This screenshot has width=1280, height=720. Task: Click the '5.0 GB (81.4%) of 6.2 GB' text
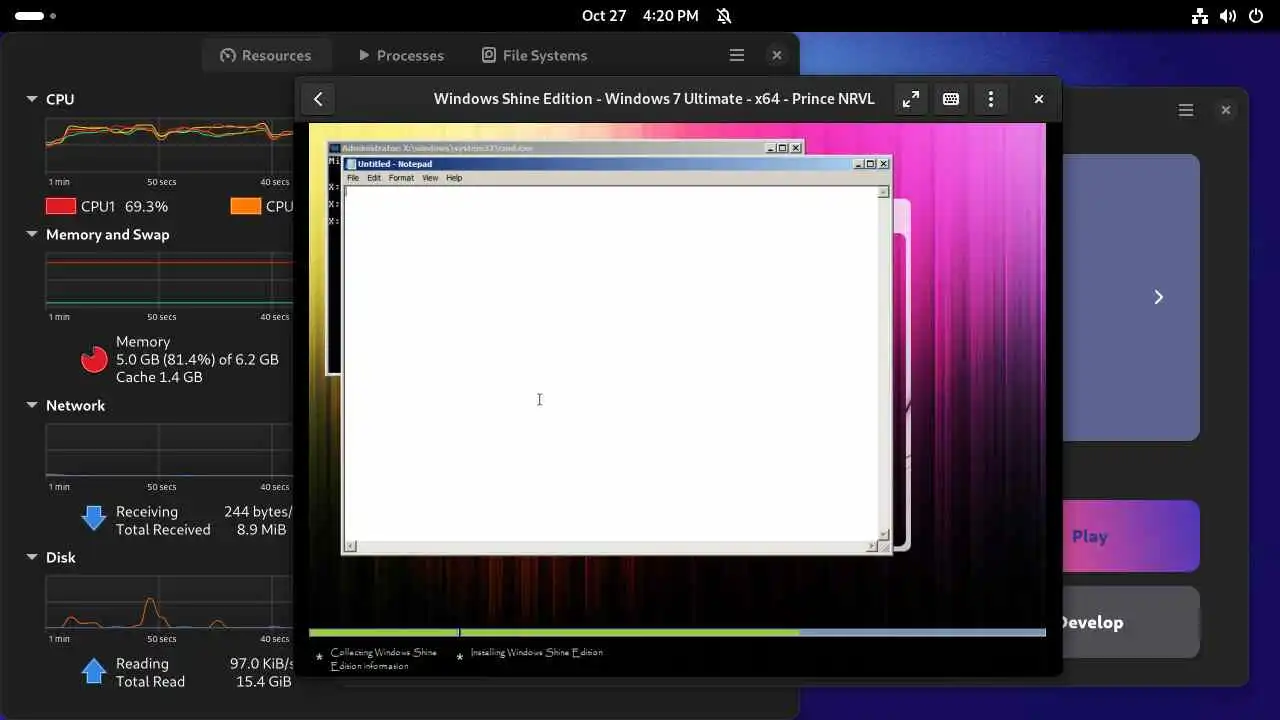pyautogui.click(x=197, y=359)
